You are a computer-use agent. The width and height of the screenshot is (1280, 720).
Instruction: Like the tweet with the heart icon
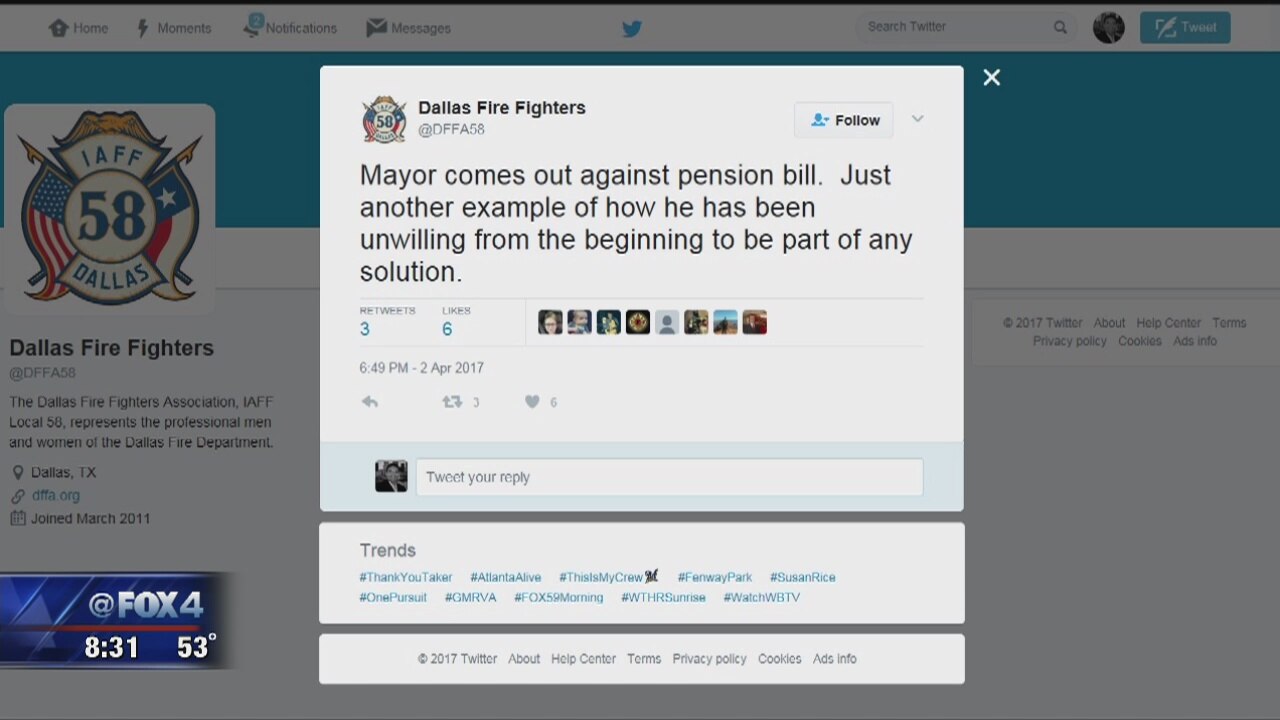532,402
